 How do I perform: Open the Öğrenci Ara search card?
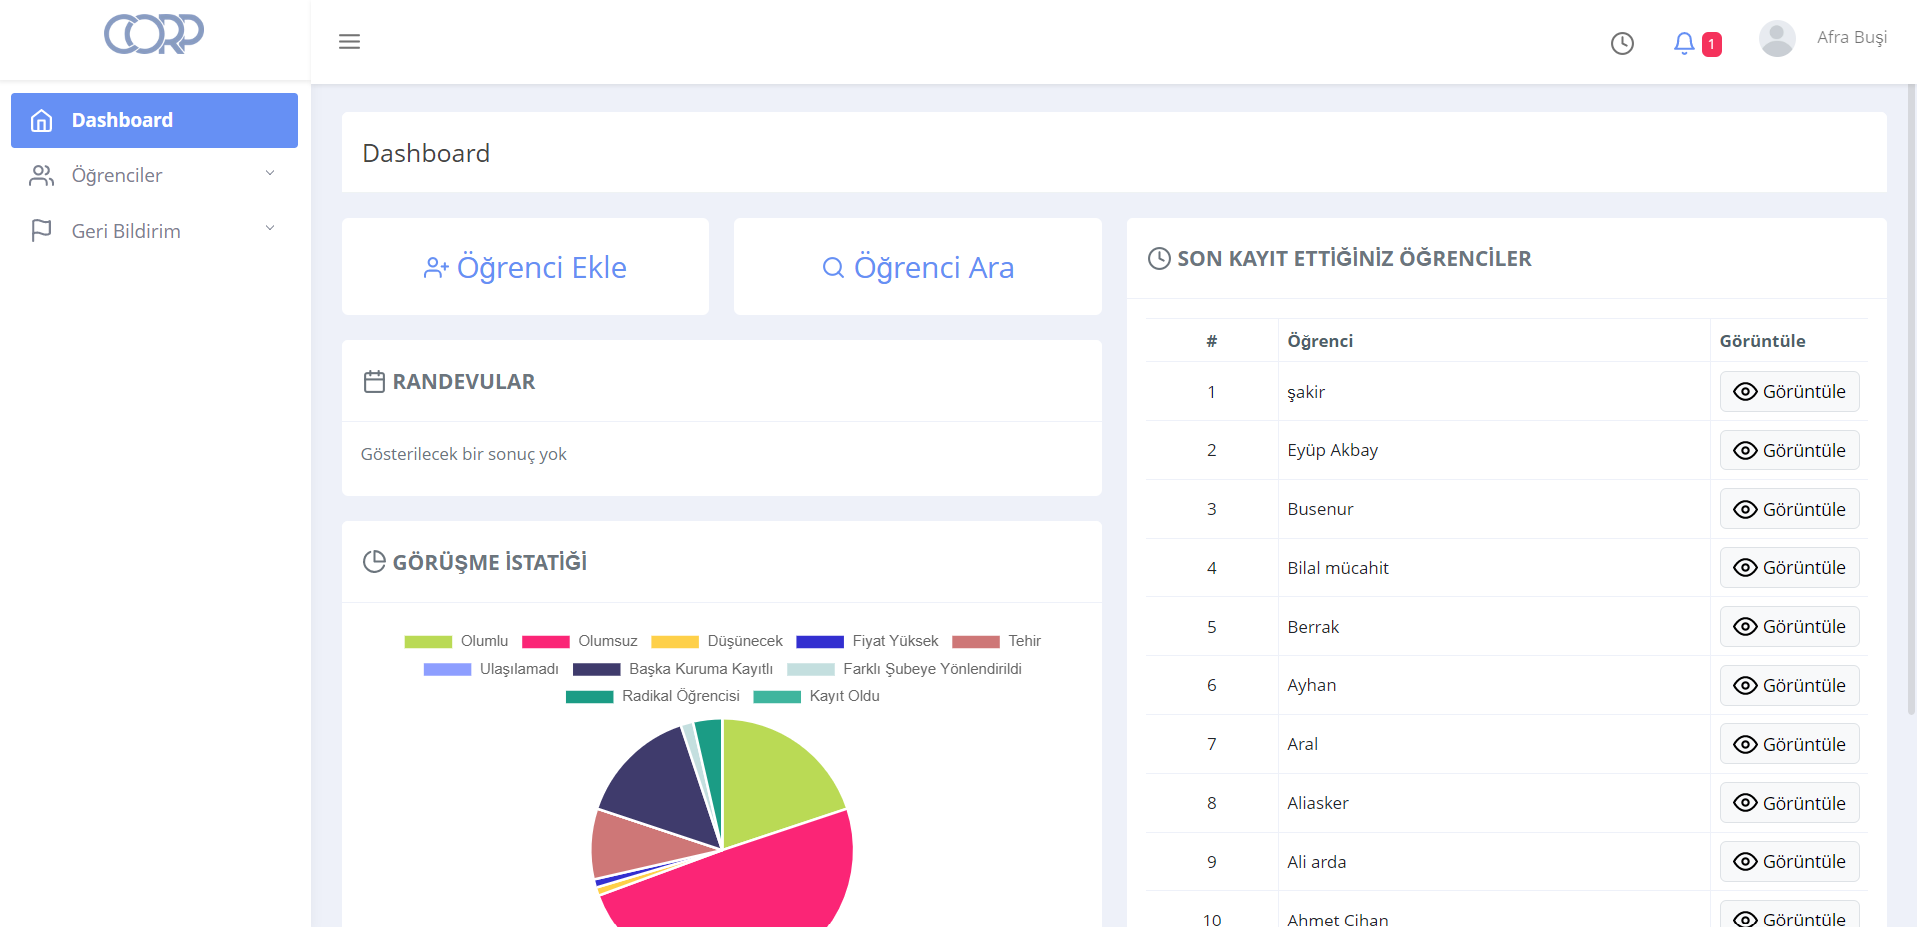917,267
